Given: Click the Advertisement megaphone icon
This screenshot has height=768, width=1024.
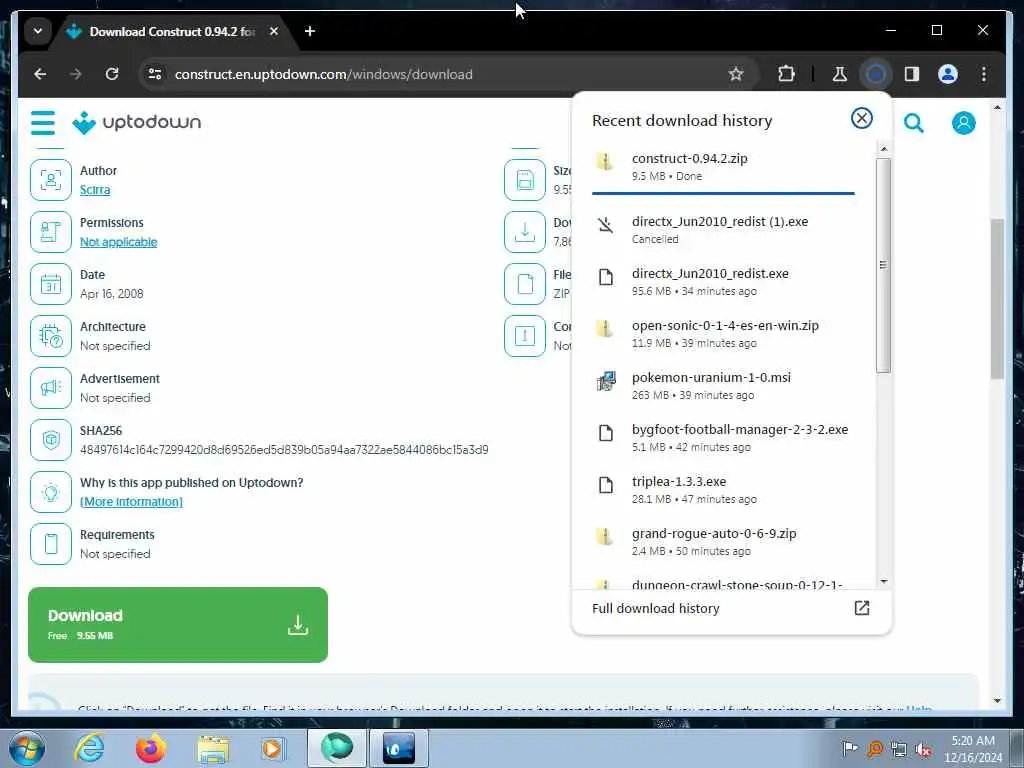Looking at the screenshot, I should click(x=51, y=388).
